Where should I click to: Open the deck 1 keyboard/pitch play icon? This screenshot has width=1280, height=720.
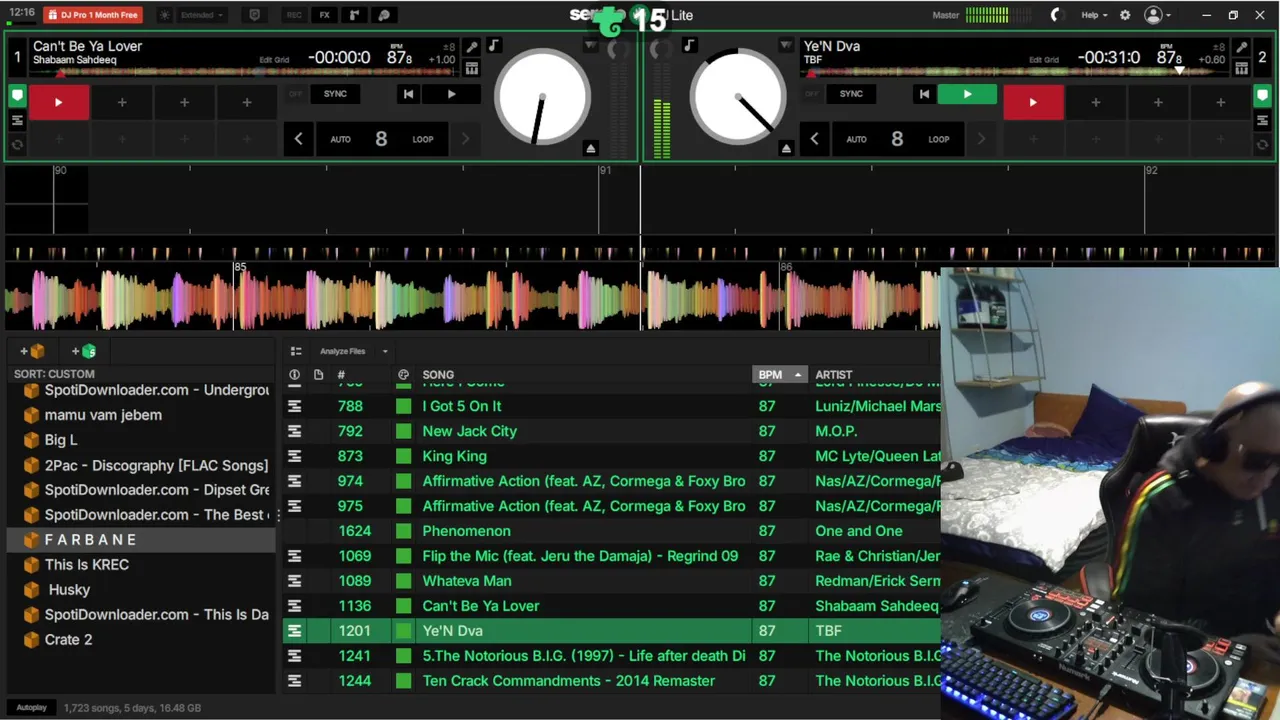pyautogui.click(x=472, y=68)
